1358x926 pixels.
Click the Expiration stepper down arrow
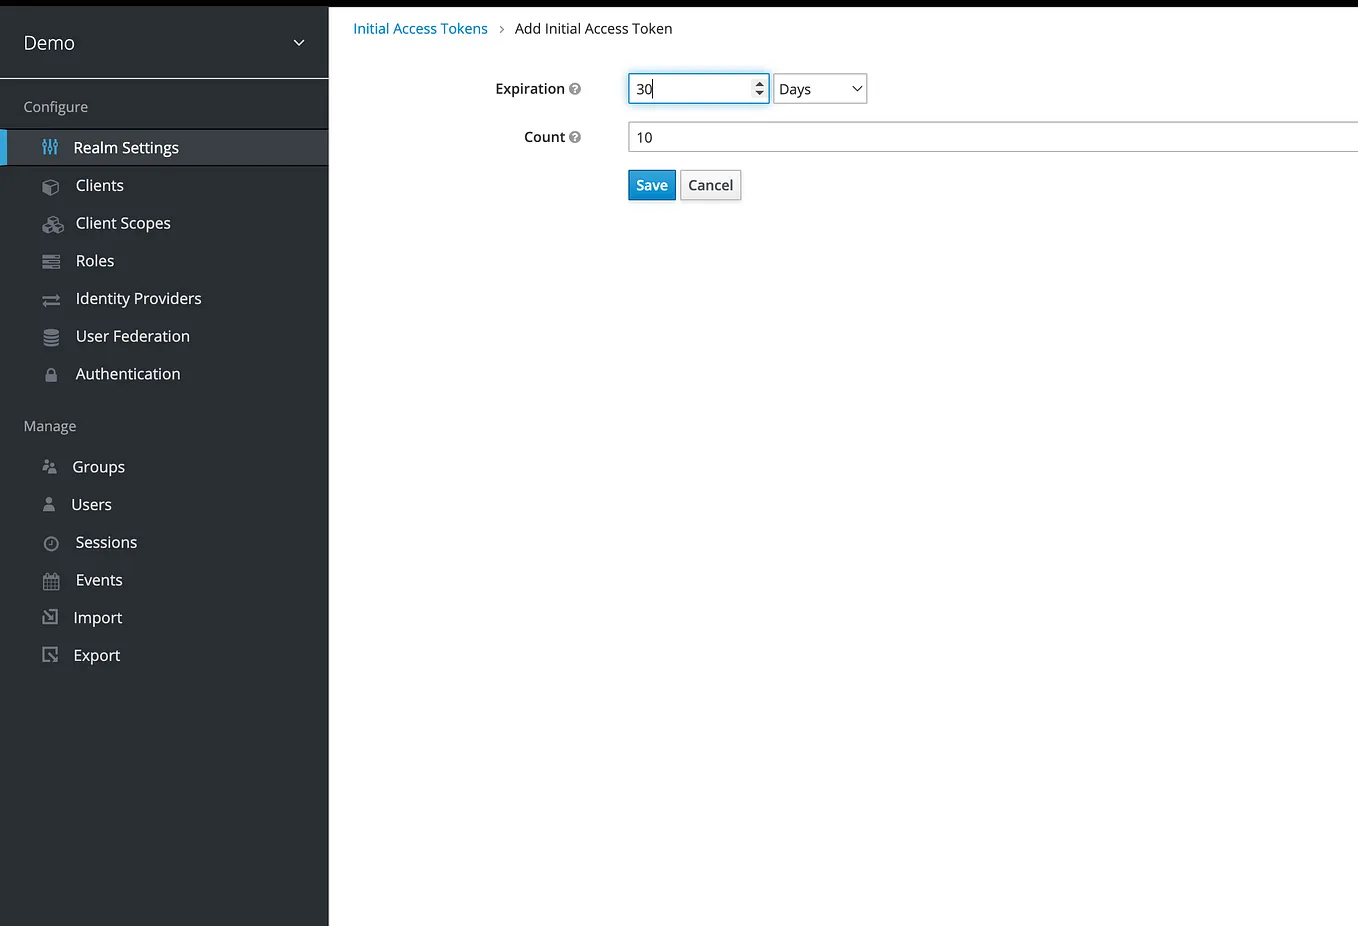(x=759, y=93)
